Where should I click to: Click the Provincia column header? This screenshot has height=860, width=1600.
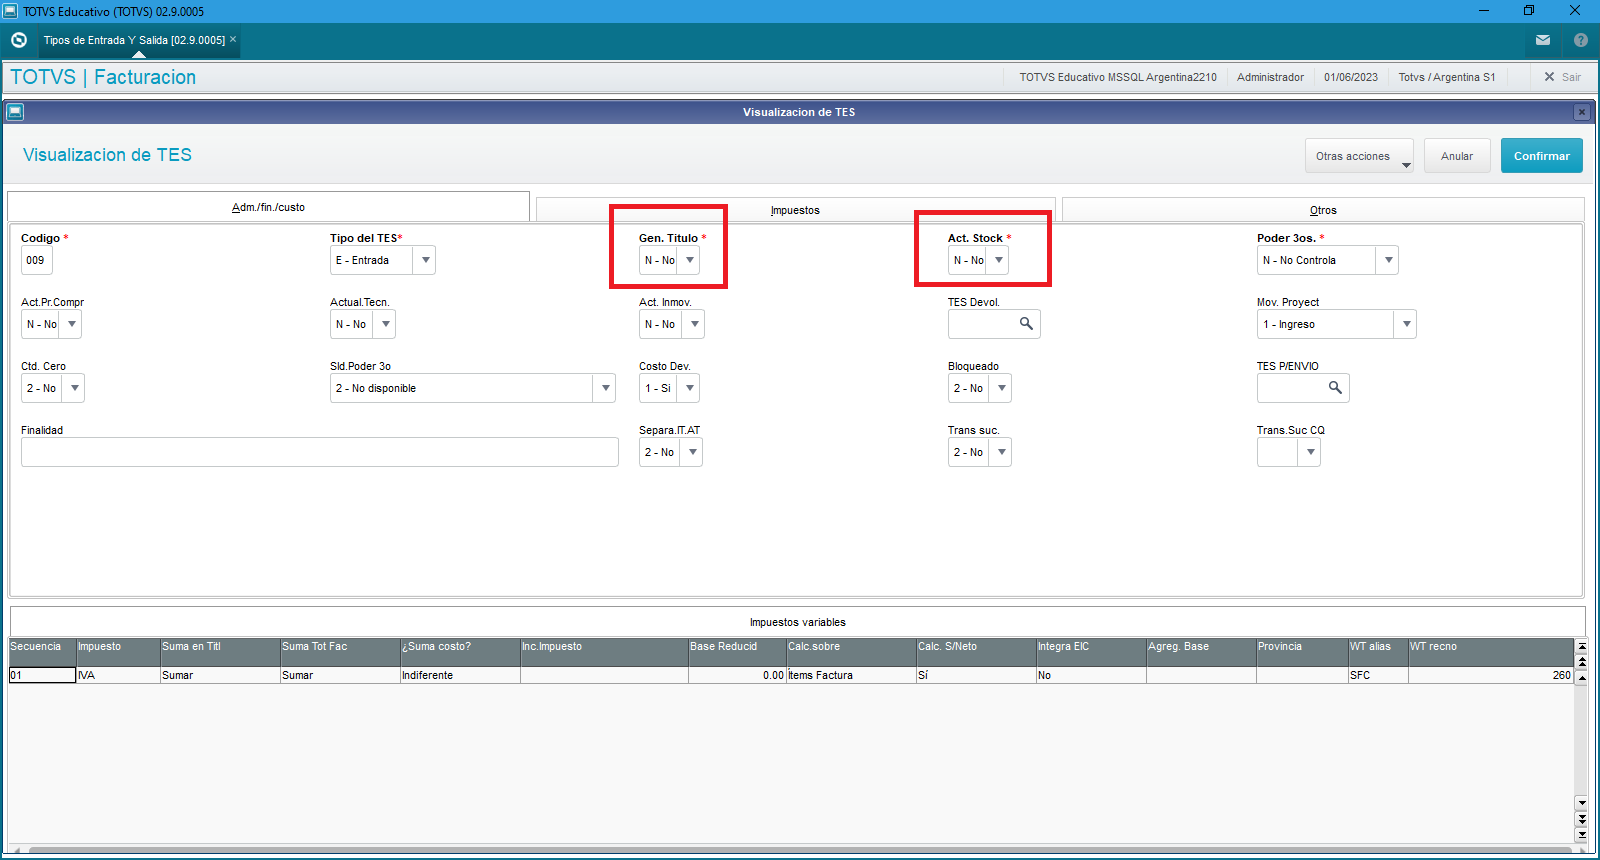click(x=1303, y=652)
